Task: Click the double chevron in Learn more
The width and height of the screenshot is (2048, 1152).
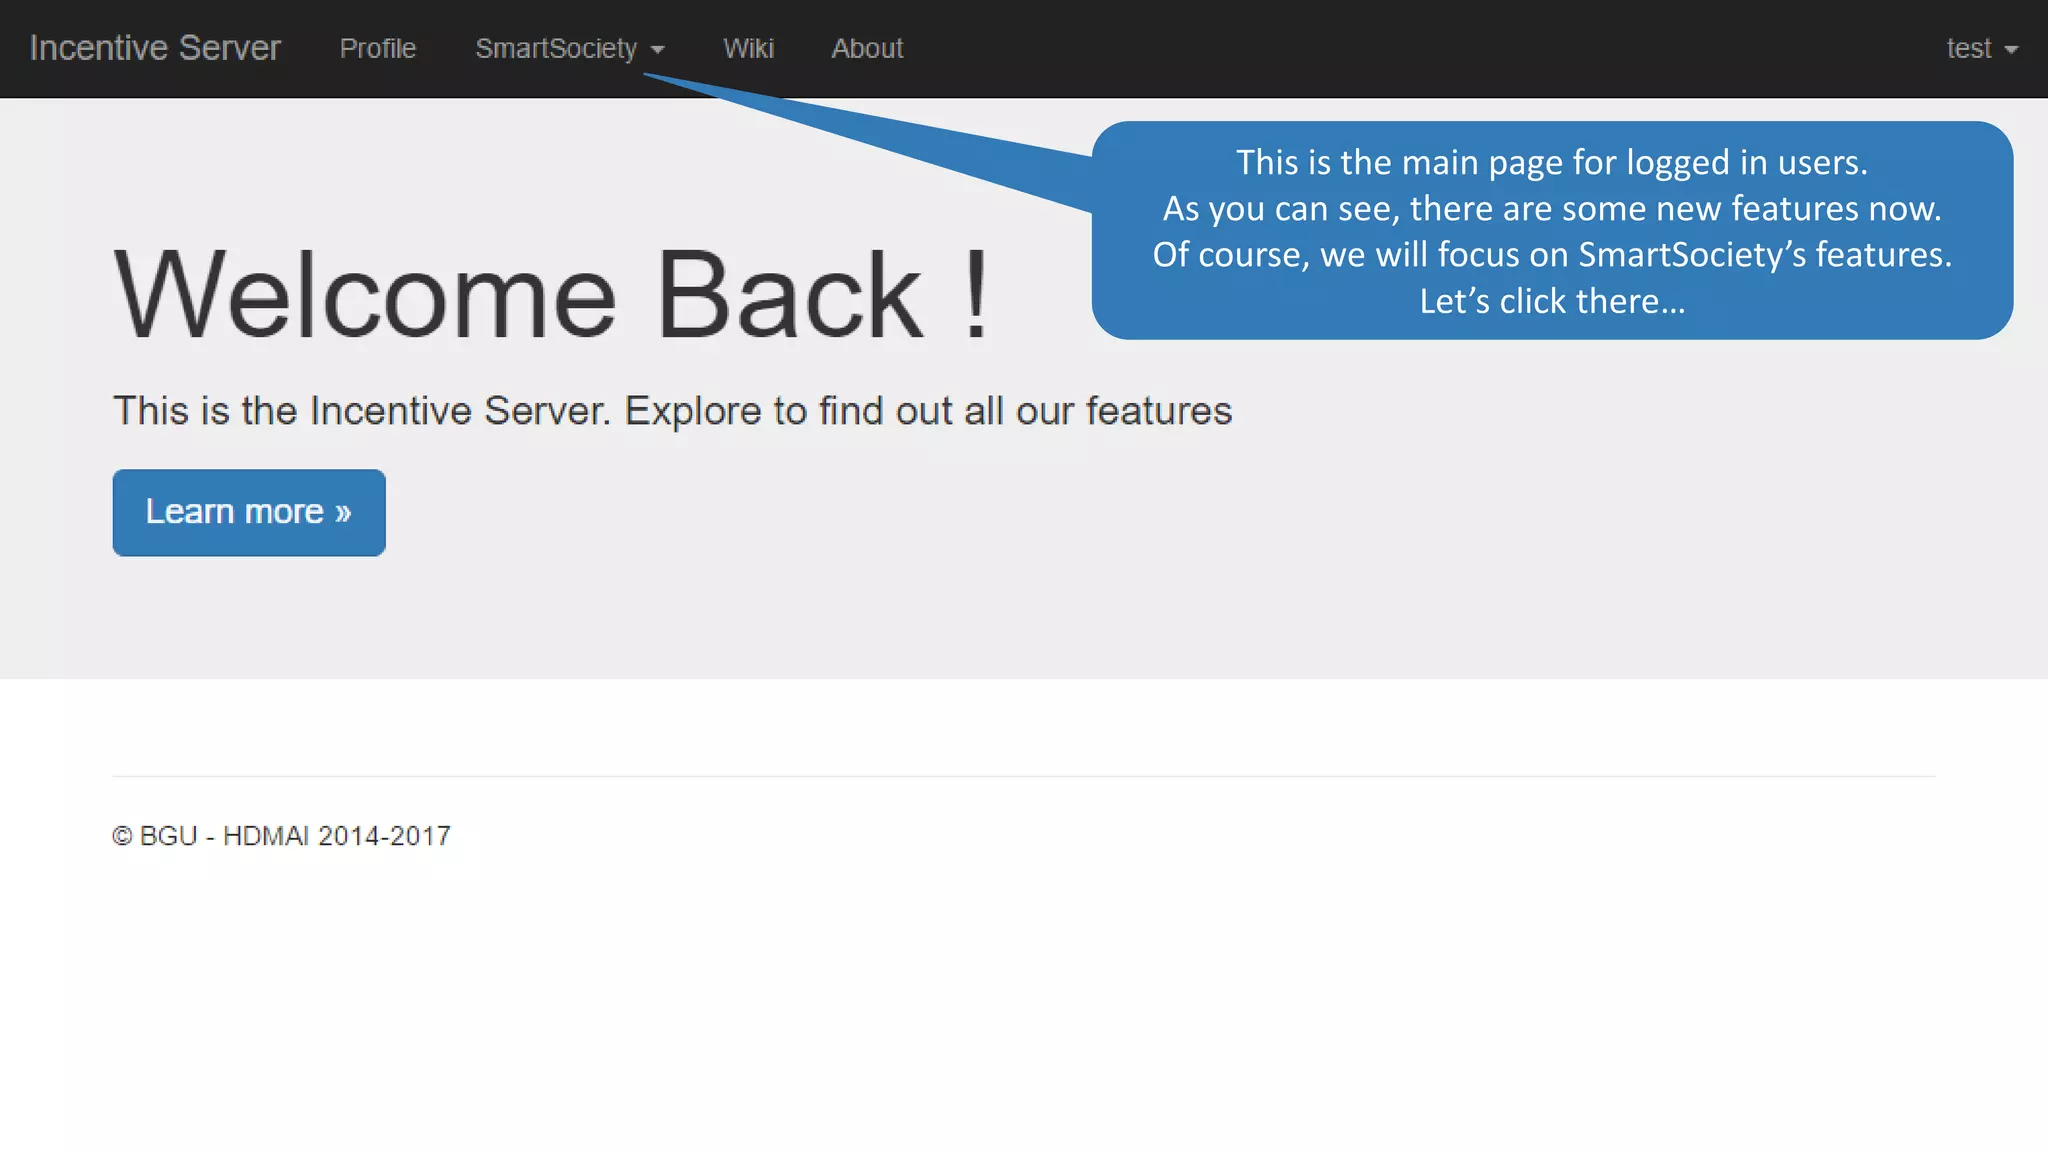Action: pos(343,513)
